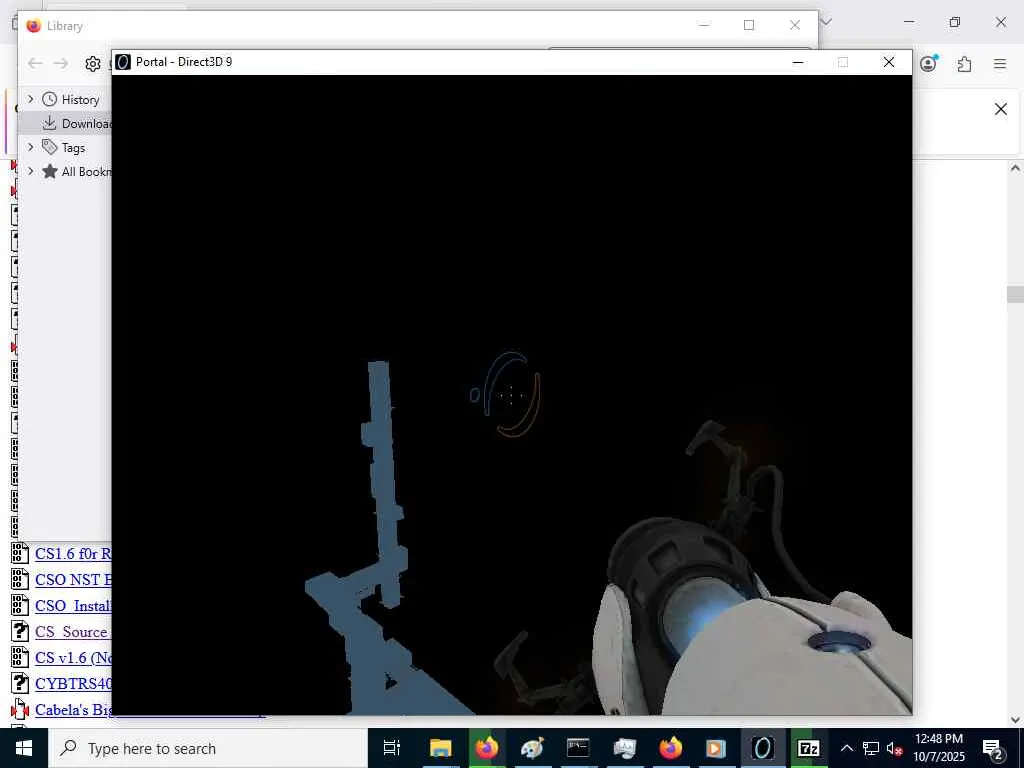Open Paint from the taskbar
This screenshot has width=1024, height=768.
(x=532, y=748)
